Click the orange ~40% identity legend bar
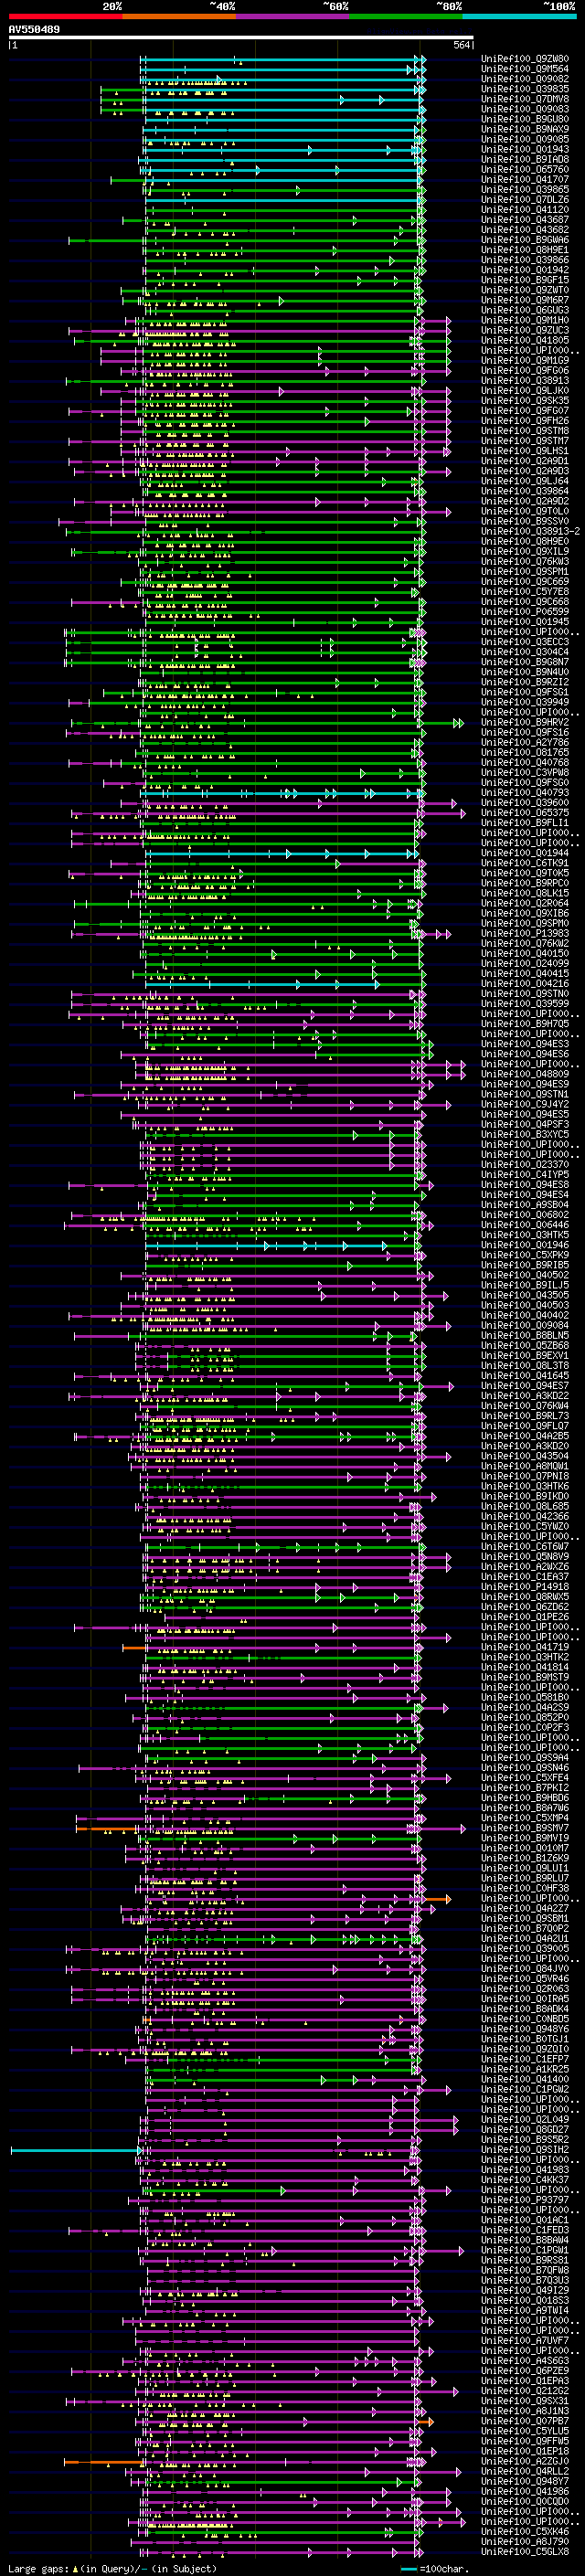The width and height of the screenshot is (585, 2576). pyautogui.click(x=179, y=16)
